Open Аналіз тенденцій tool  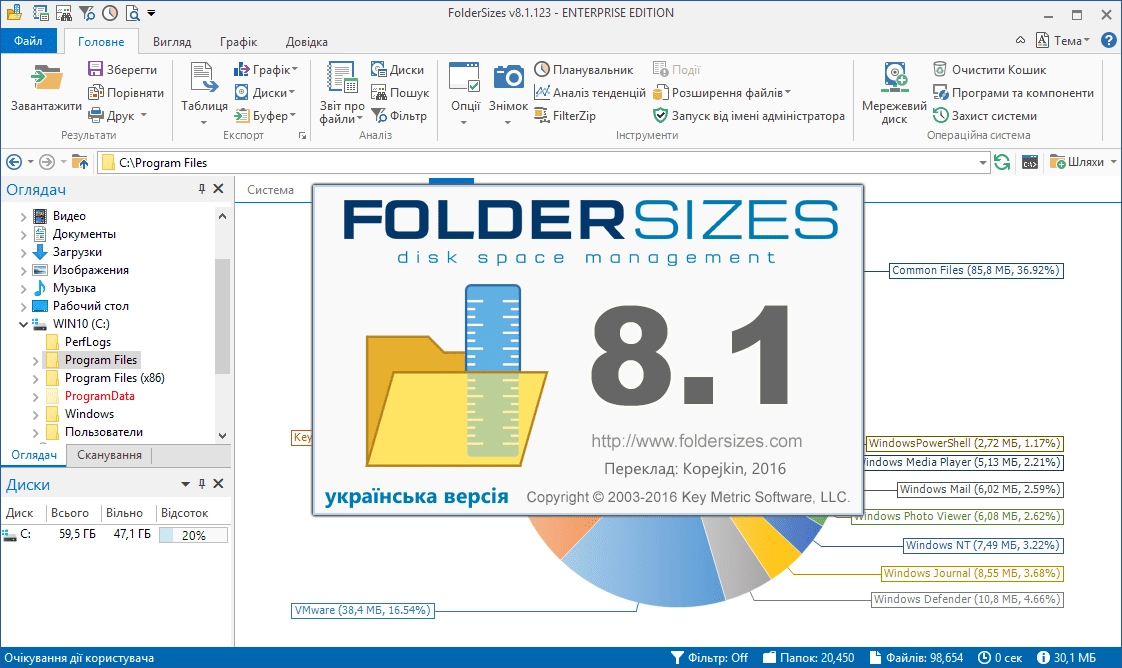[x=590, y=92]
